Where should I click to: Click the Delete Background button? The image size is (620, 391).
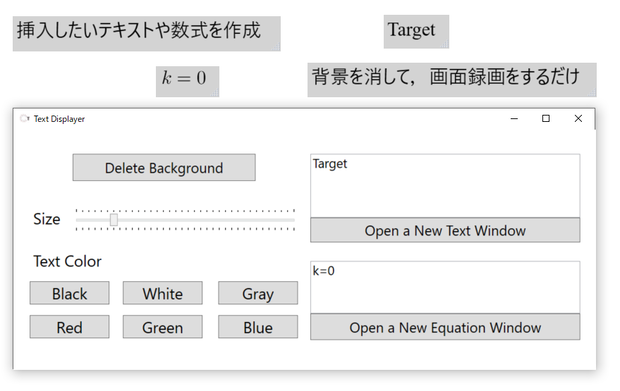coord(164,168)
